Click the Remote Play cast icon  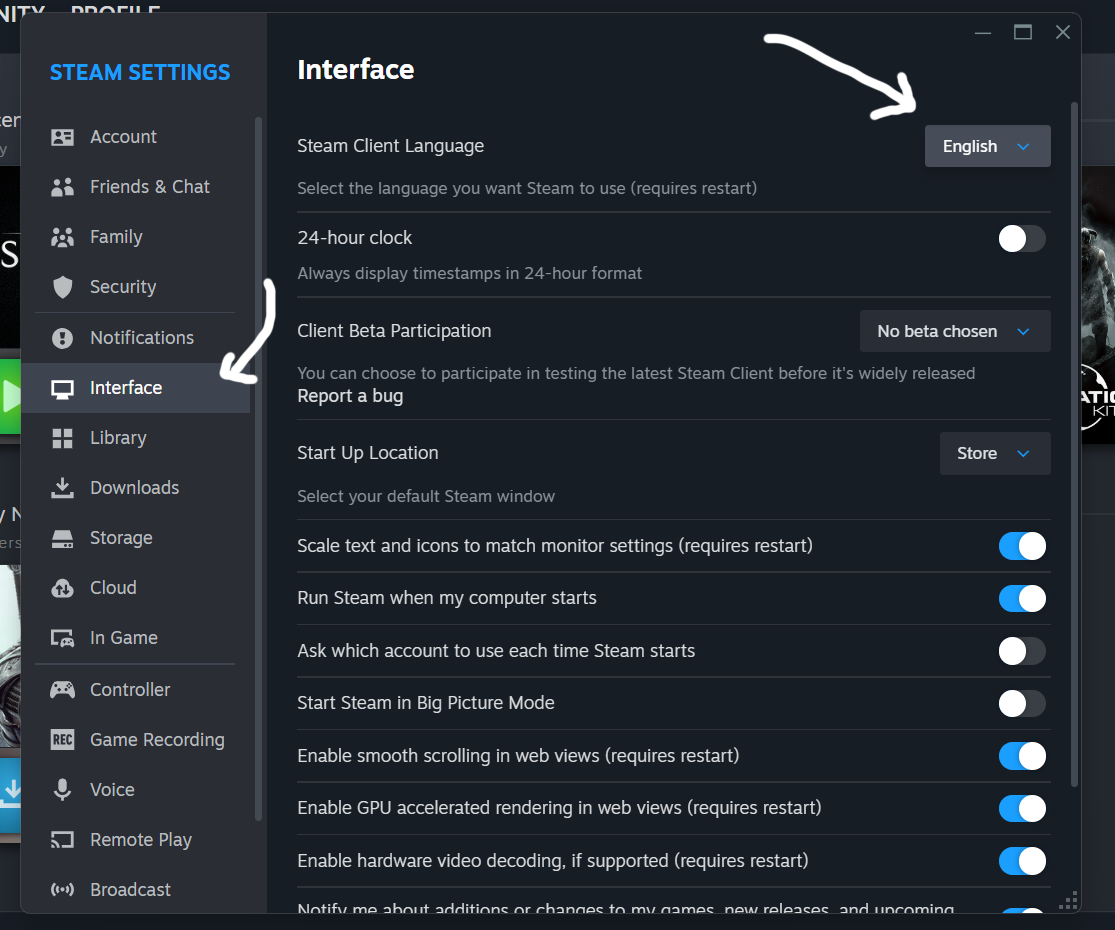pyautogui.click(x=63, y=840)
